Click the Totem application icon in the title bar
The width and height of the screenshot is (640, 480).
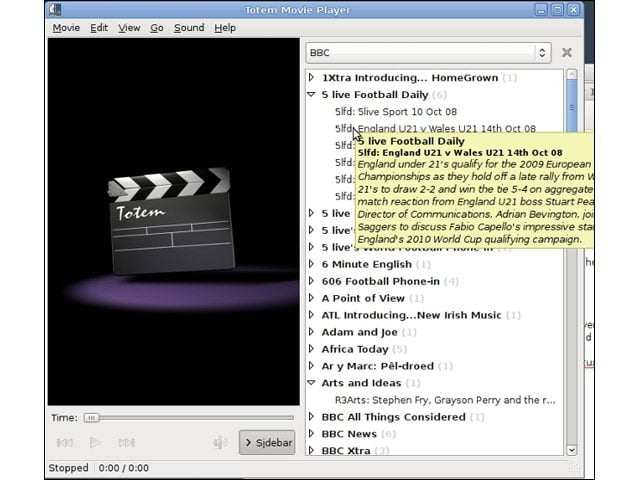[55, 10]
